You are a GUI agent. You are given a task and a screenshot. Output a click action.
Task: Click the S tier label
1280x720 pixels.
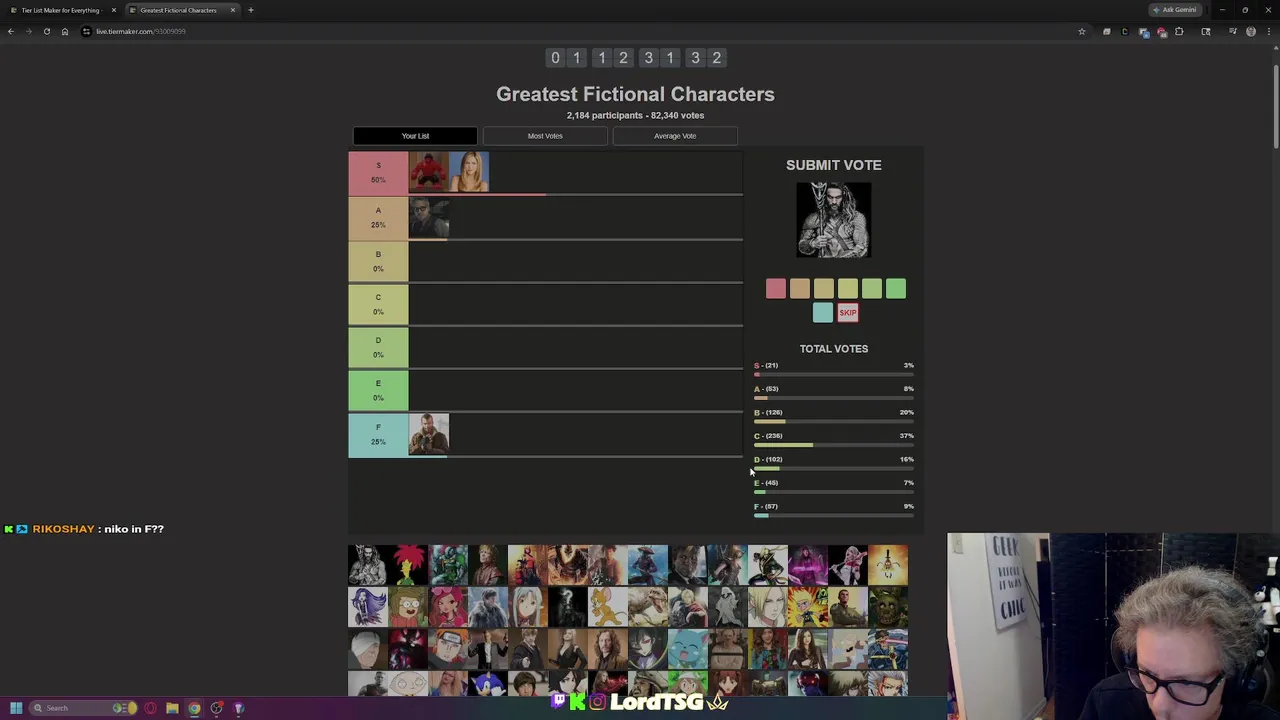click(378, 172)
